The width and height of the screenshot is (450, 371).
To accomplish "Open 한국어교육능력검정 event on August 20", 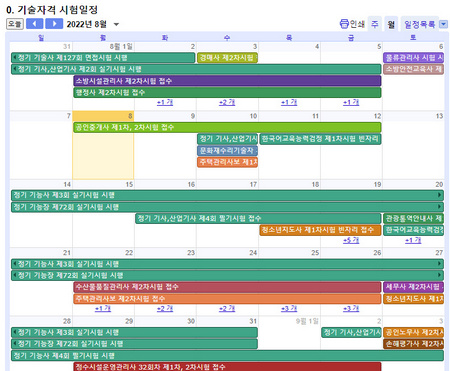I will pos(413,230).
